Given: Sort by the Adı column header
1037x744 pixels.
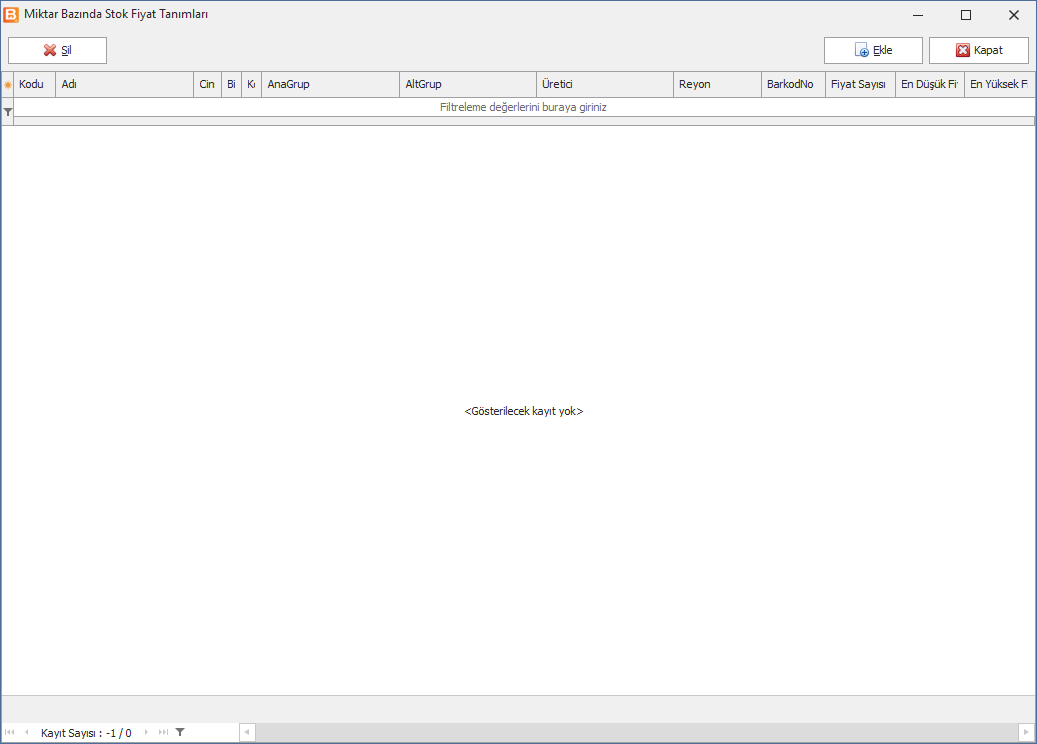Looking at the screenshot, I should point(124,85).
